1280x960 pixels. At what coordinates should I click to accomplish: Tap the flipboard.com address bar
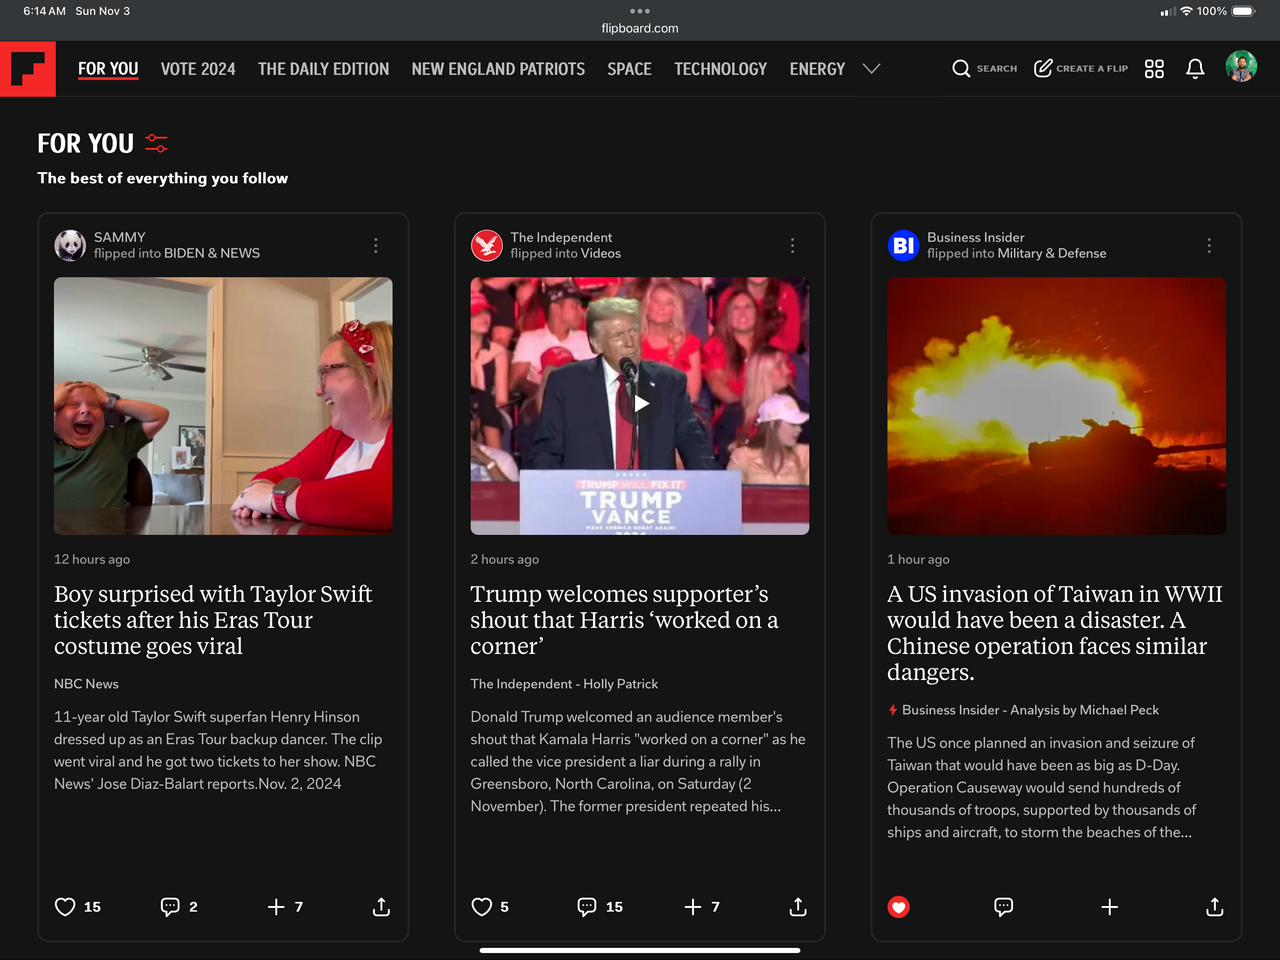point(640,28)
